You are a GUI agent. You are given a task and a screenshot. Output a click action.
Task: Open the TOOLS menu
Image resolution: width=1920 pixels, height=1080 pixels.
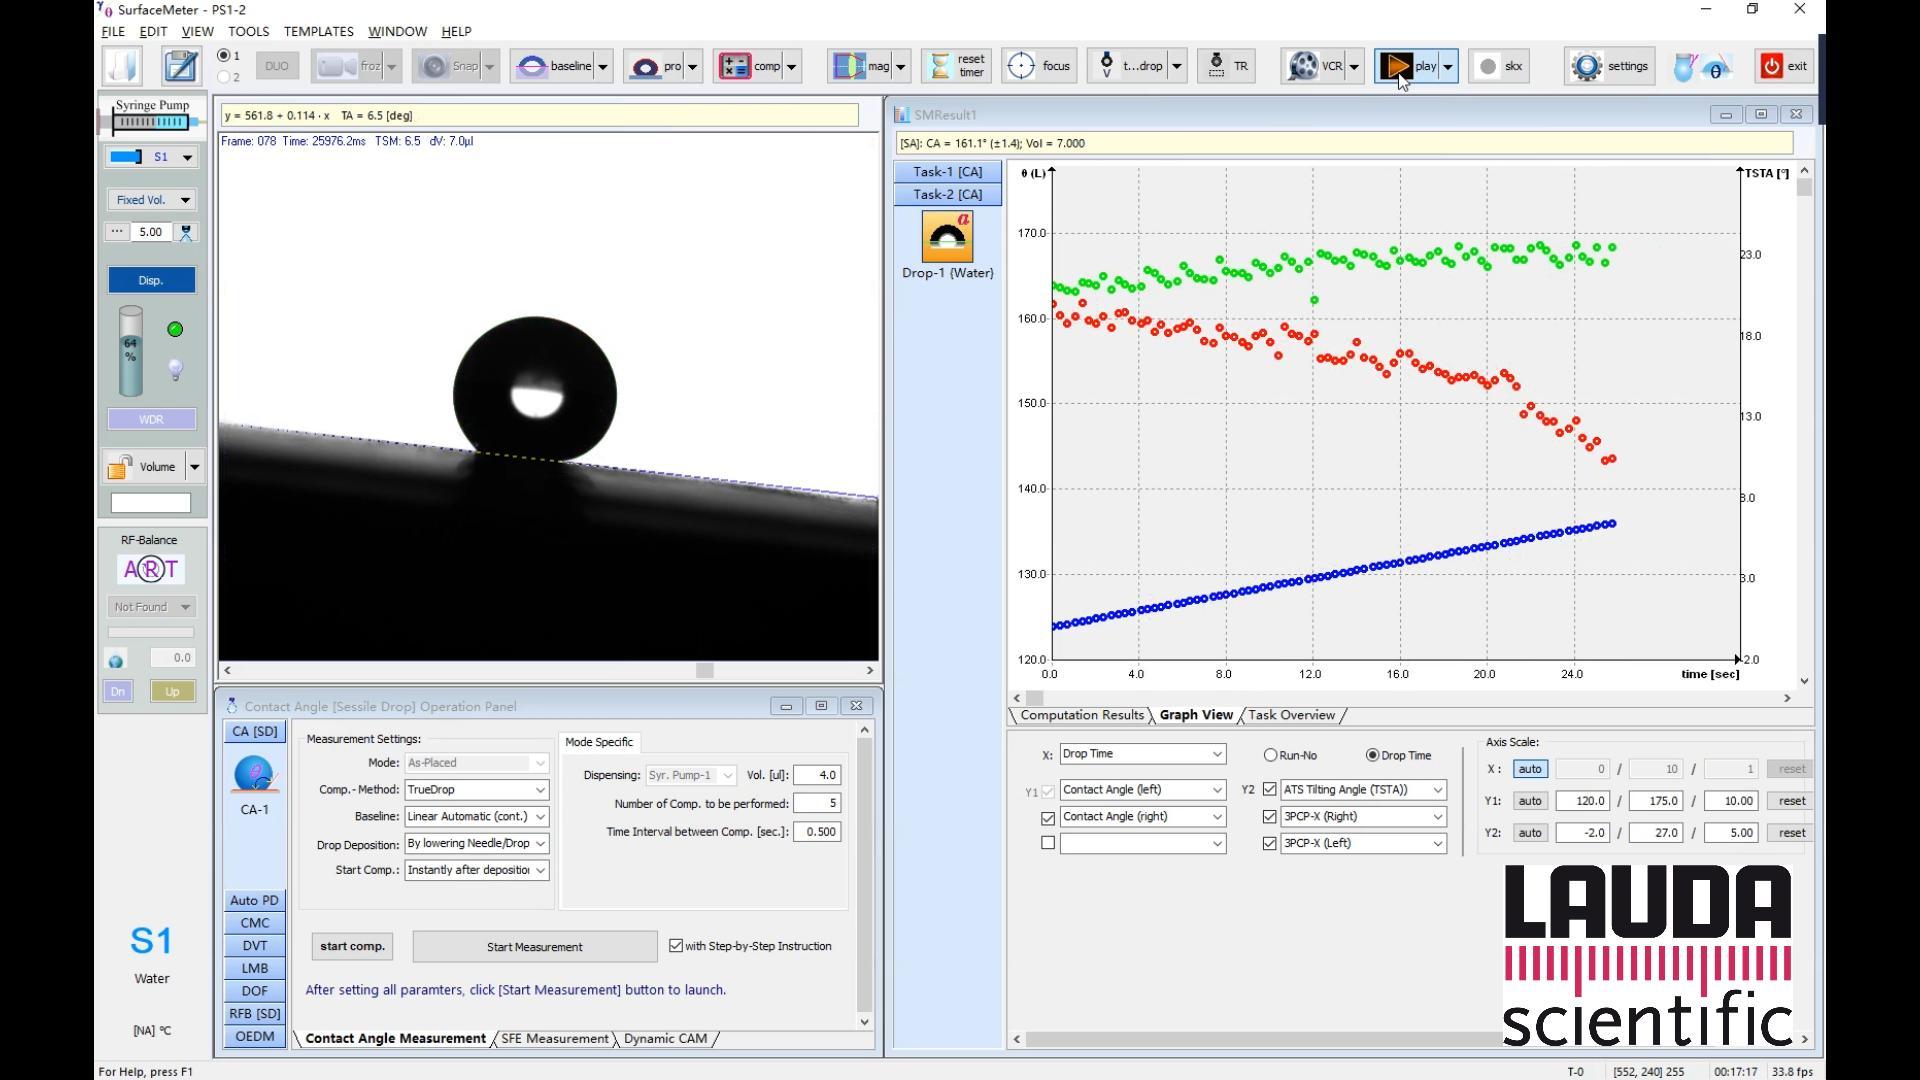point(249,31)
